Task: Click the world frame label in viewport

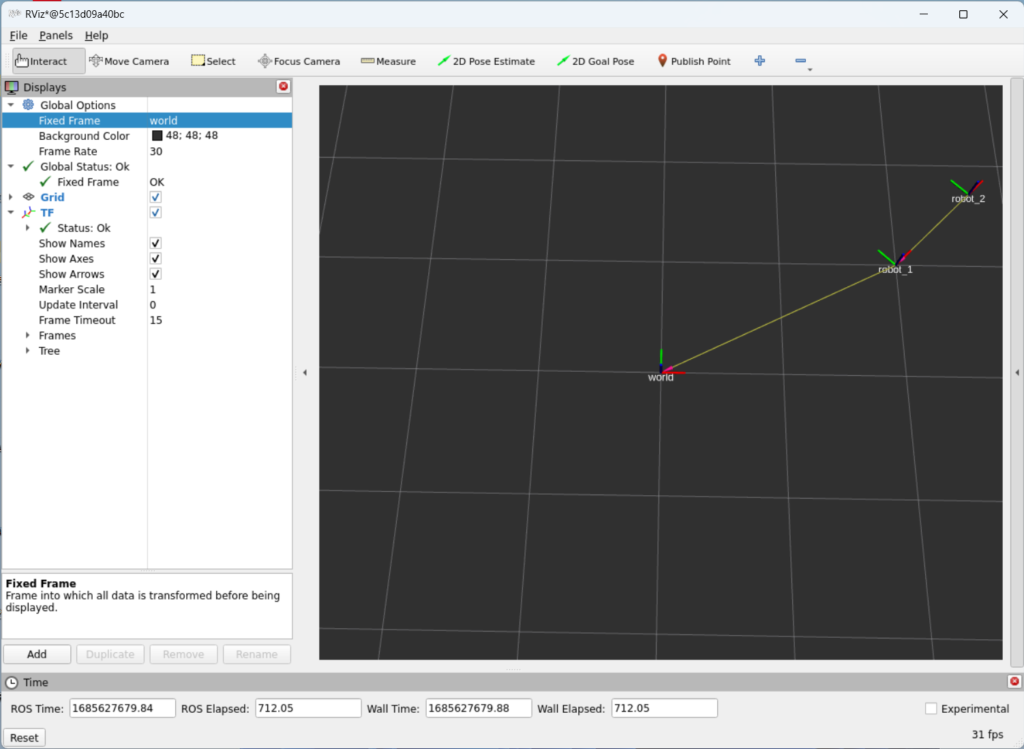Action: (x=660, y=377)
